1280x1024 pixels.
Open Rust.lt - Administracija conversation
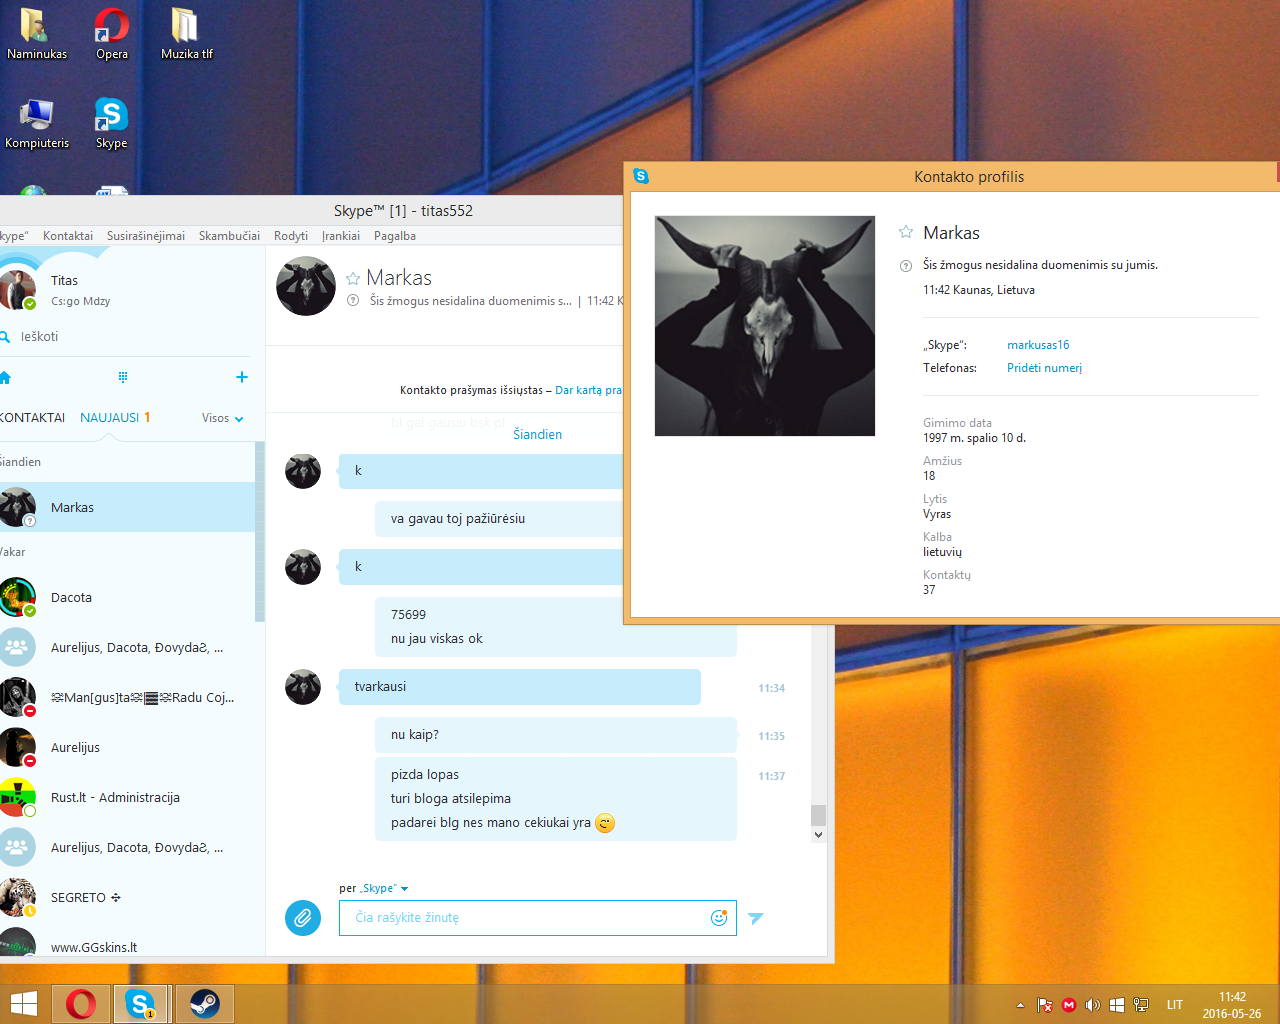[x=127, y=797]
